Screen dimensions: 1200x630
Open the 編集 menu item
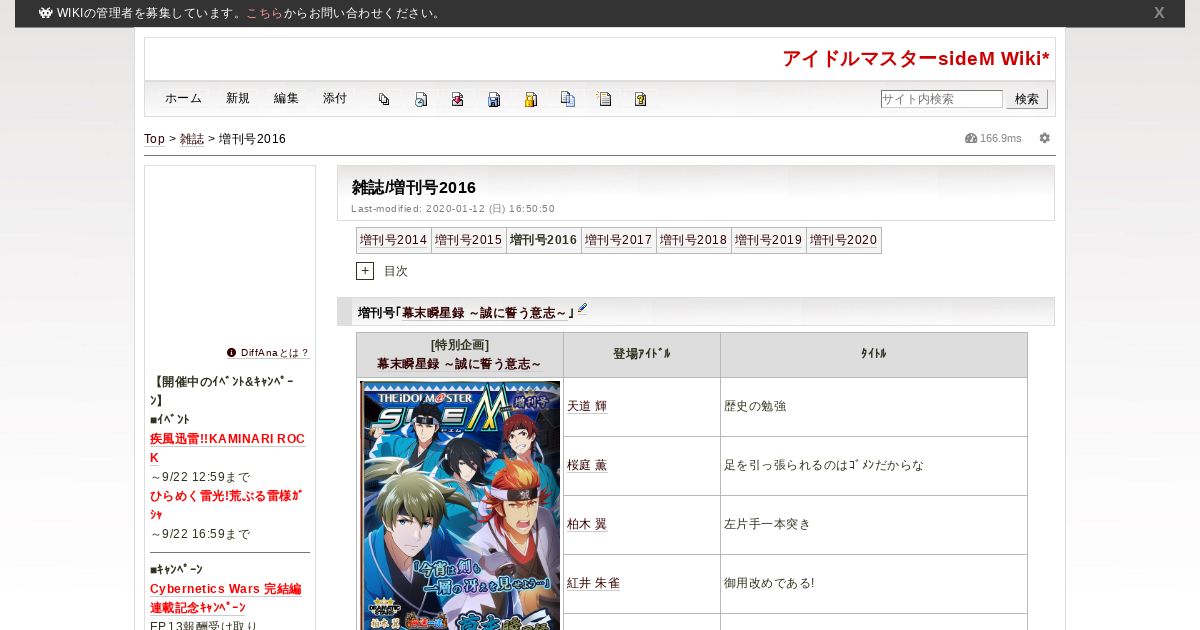point(286,98)
